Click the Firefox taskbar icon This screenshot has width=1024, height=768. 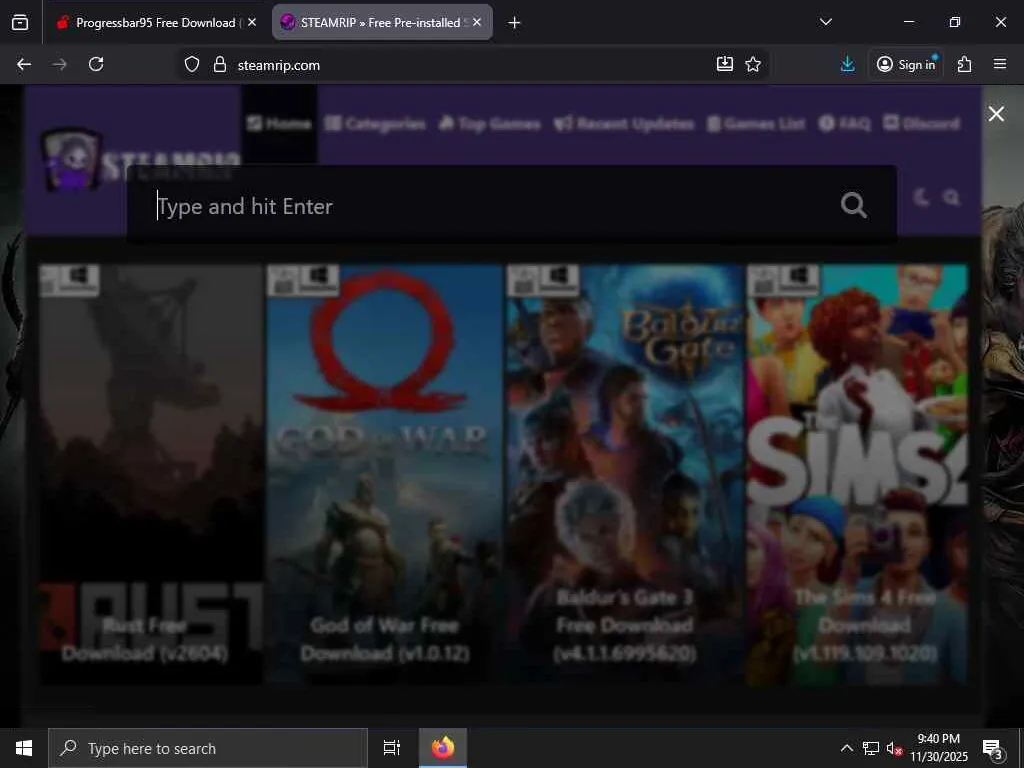(x=443, y=748)
